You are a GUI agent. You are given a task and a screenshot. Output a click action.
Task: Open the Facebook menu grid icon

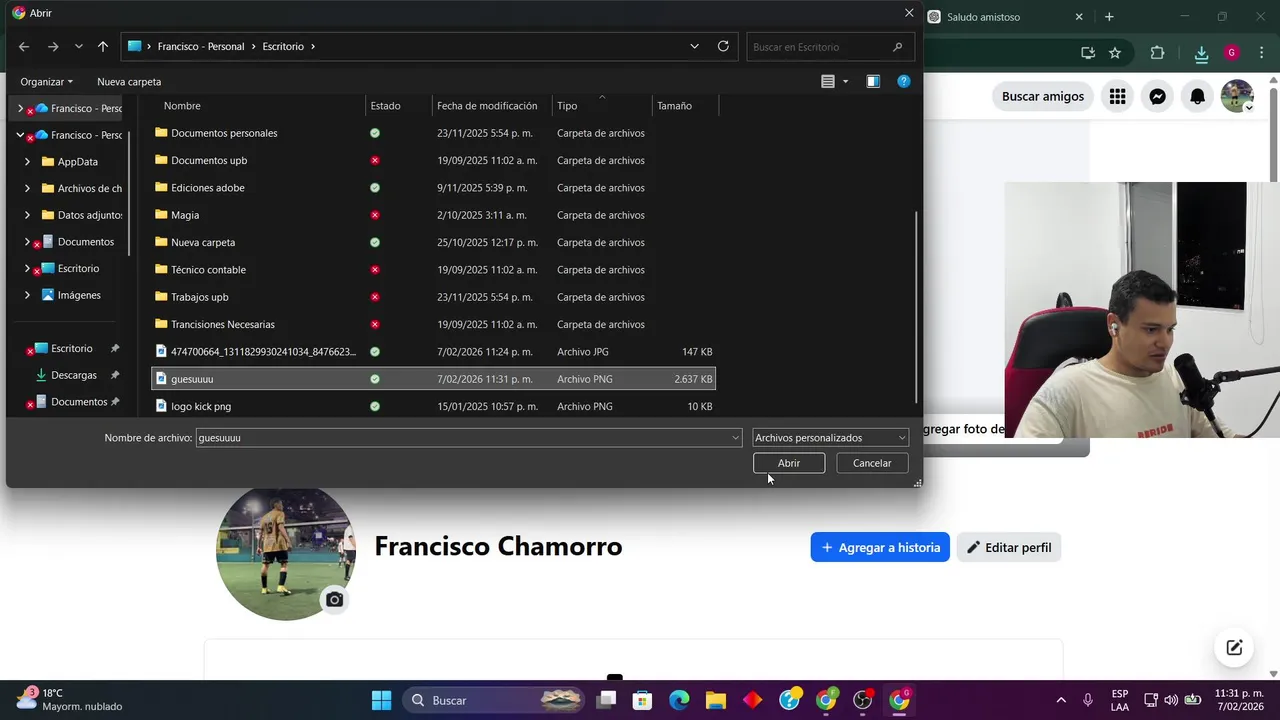click(1118, 96)
